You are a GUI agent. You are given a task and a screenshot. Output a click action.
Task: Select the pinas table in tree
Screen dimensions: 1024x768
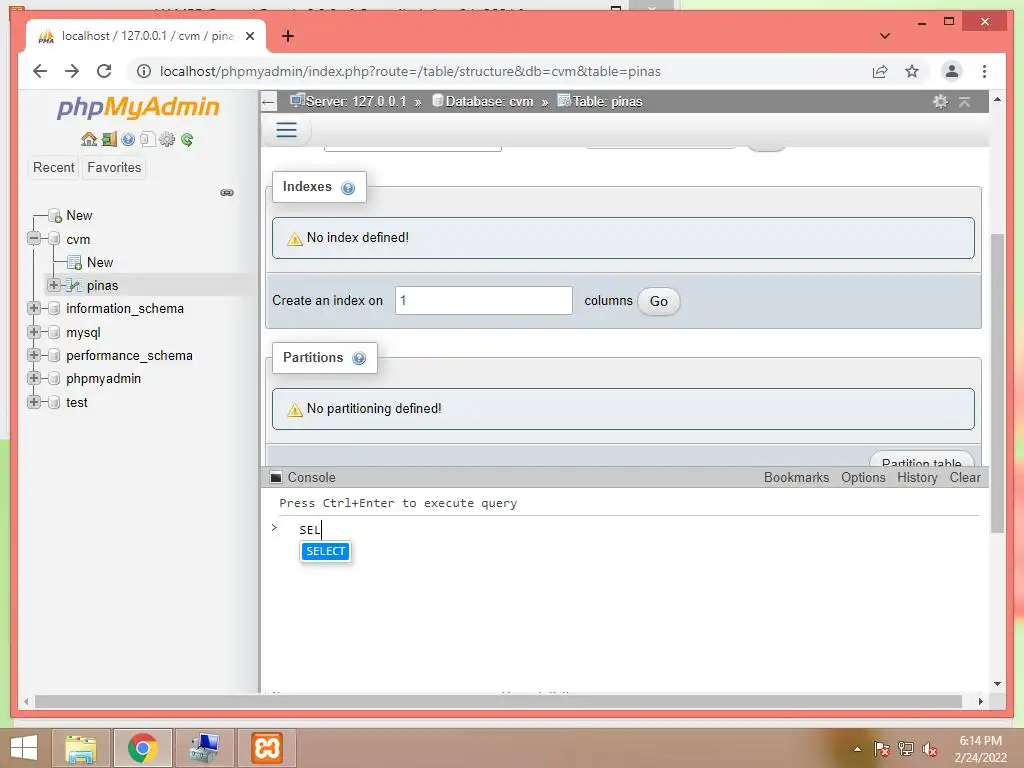coord(102,285)
